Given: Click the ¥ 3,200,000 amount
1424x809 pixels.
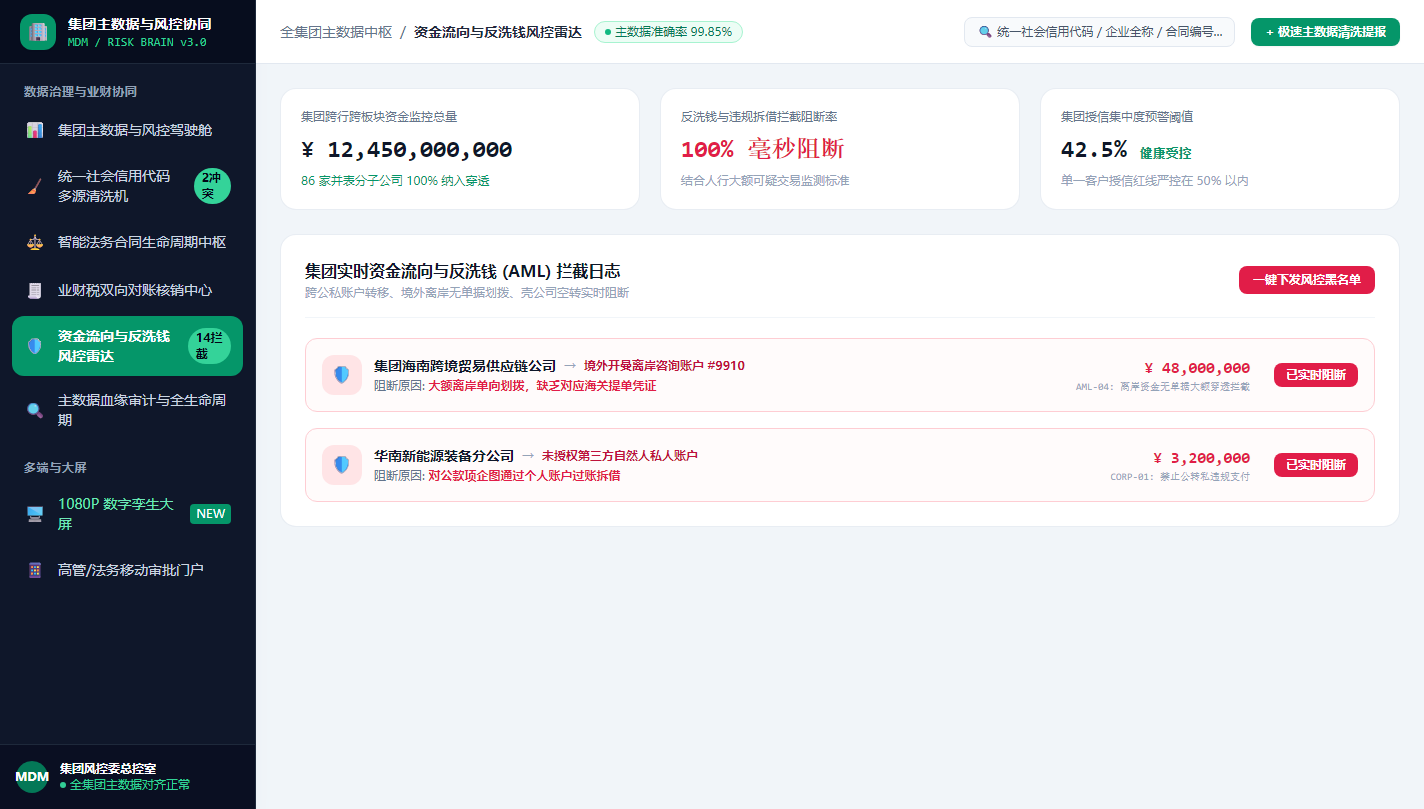Looking at the screenshot, I should (x=1201, y=458).
